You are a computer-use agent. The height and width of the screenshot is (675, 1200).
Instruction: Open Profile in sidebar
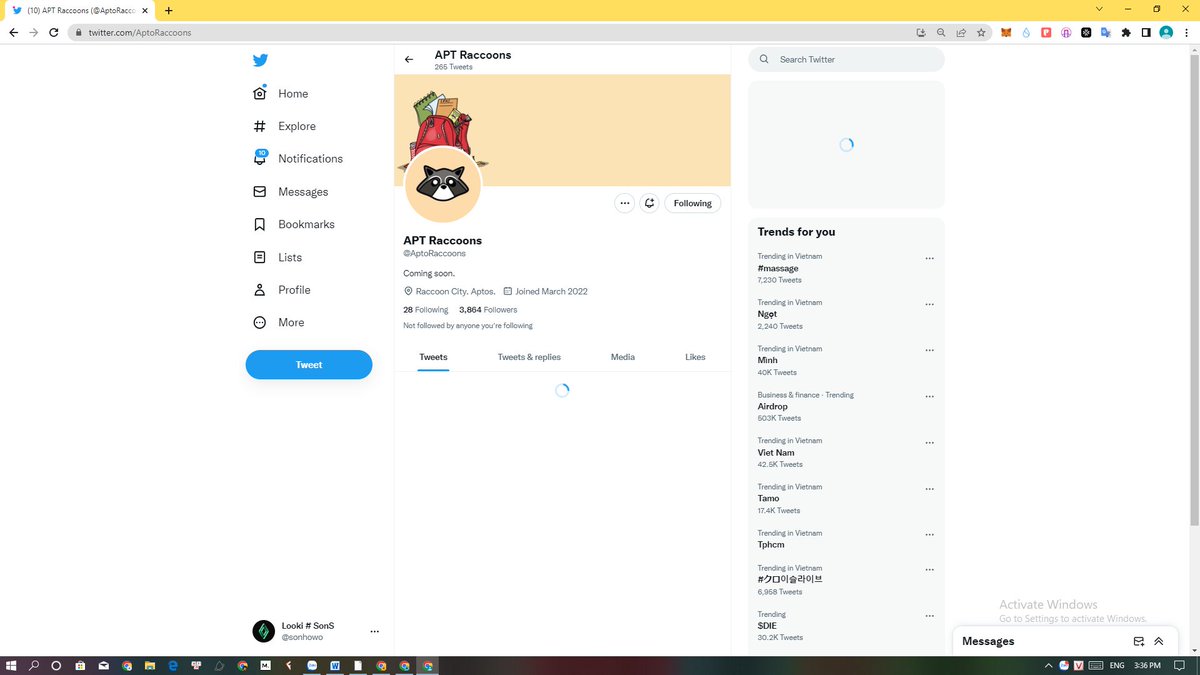pyautogui.click(x=281, y=290)
